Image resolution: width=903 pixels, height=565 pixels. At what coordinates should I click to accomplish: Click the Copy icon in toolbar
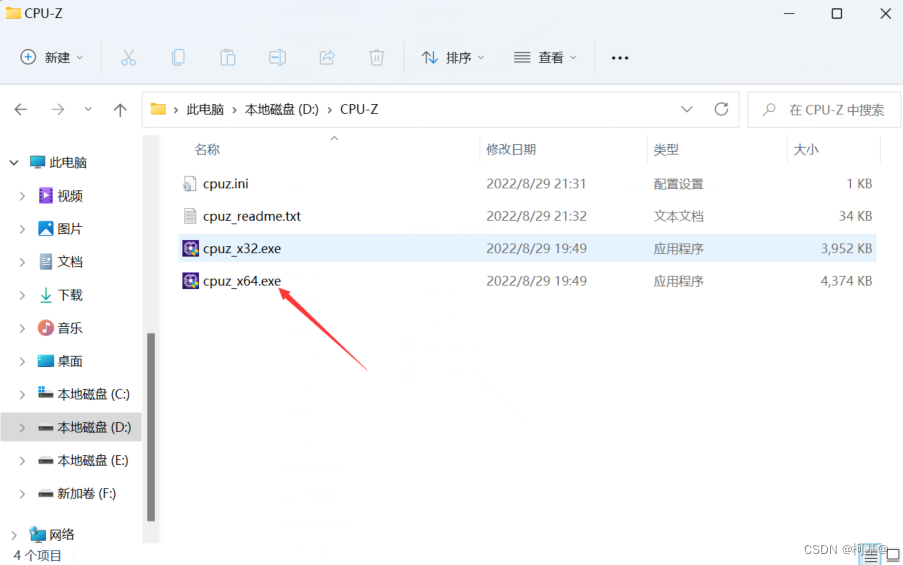point(178,58)
